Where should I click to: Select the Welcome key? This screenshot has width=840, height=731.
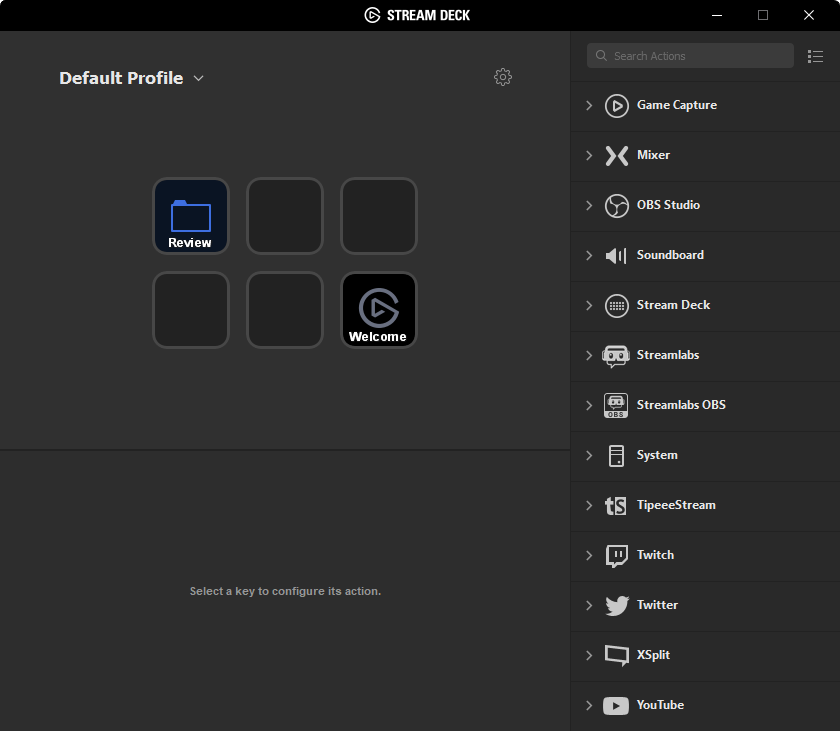point(379,310)
